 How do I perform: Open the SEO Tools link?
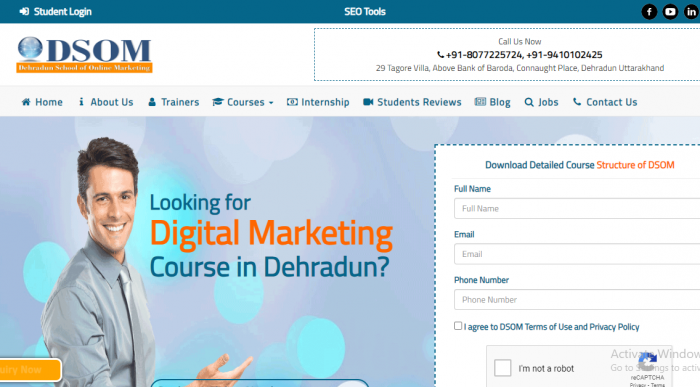tap(365, 12)
